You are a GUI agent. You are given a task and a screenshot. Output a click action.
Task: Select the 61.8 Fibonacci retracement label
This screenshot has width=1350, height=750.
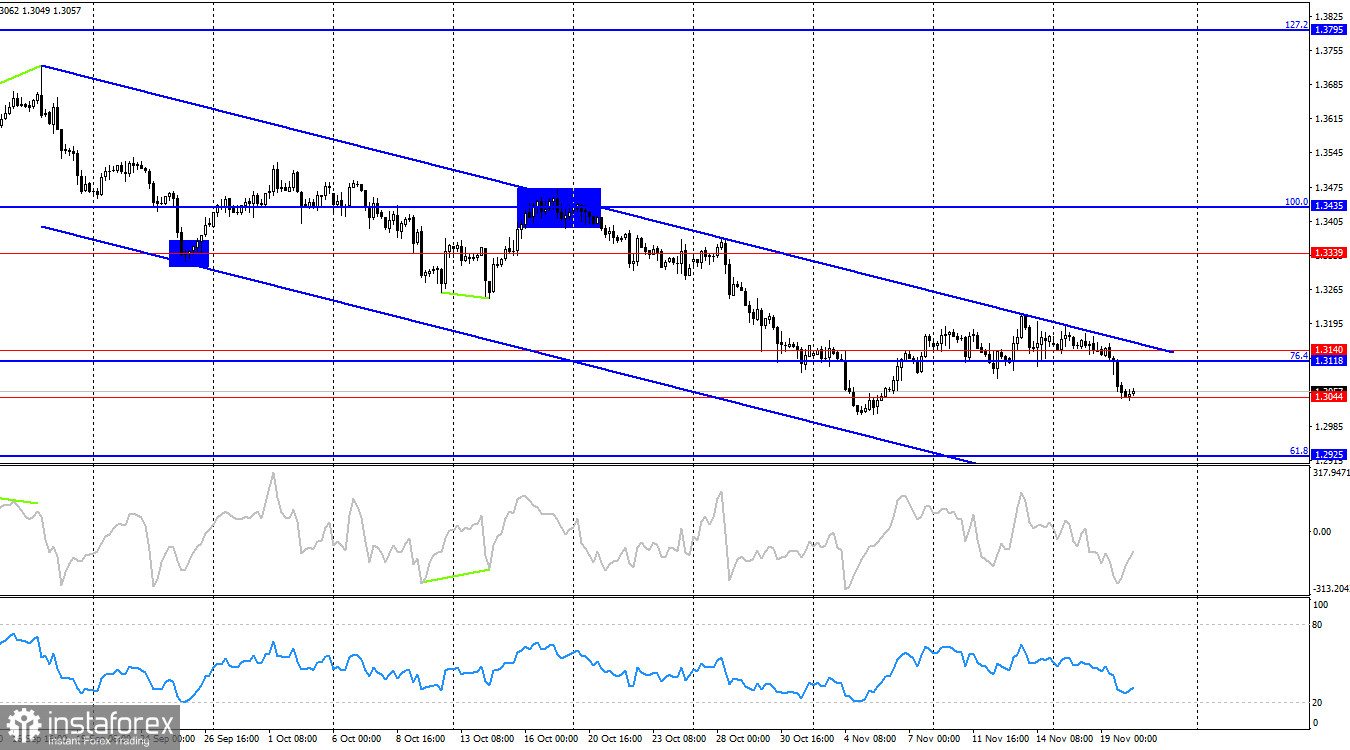coord(1297,451)
